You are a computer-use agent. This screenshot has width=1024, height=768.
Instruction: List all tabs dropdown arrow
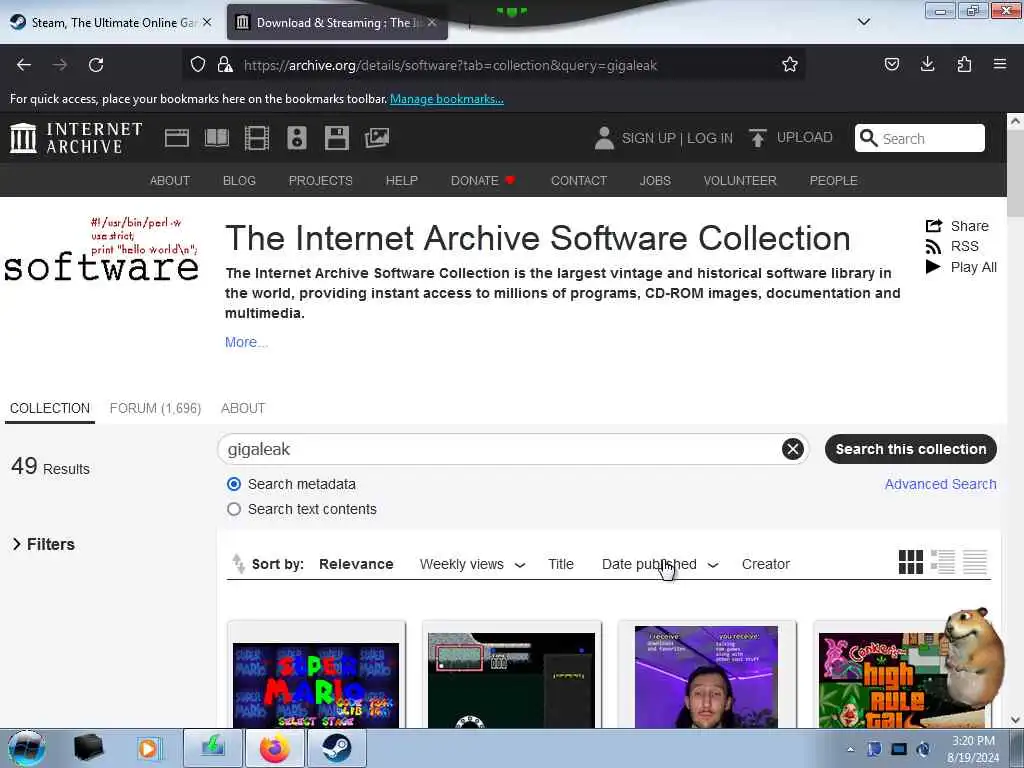click(x=864, y=22)
